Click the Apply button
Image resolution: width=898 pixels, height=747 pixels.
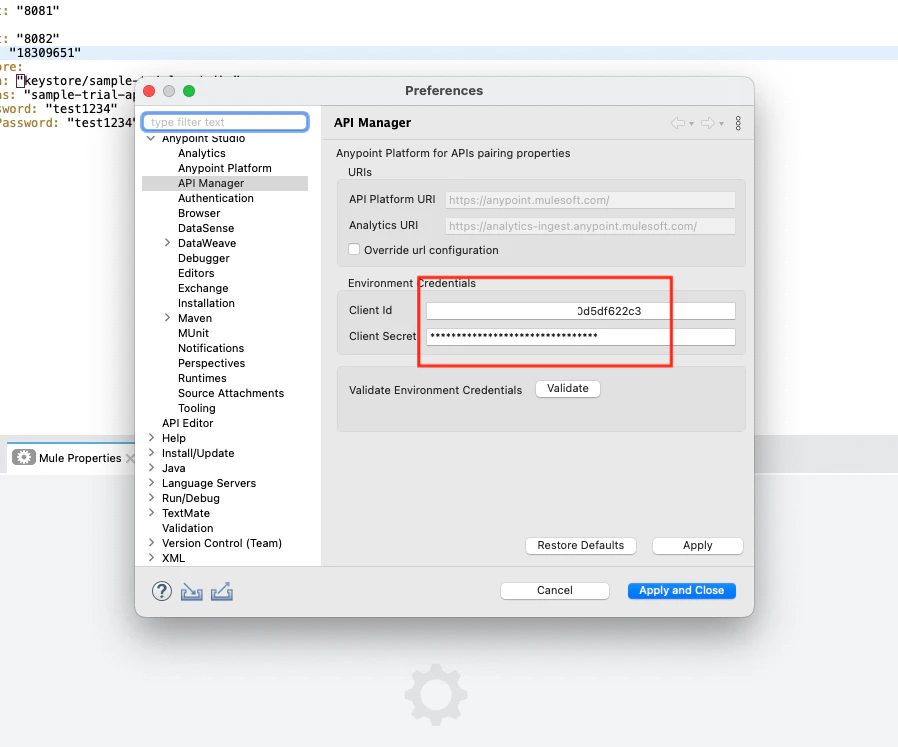pos(698,545)
